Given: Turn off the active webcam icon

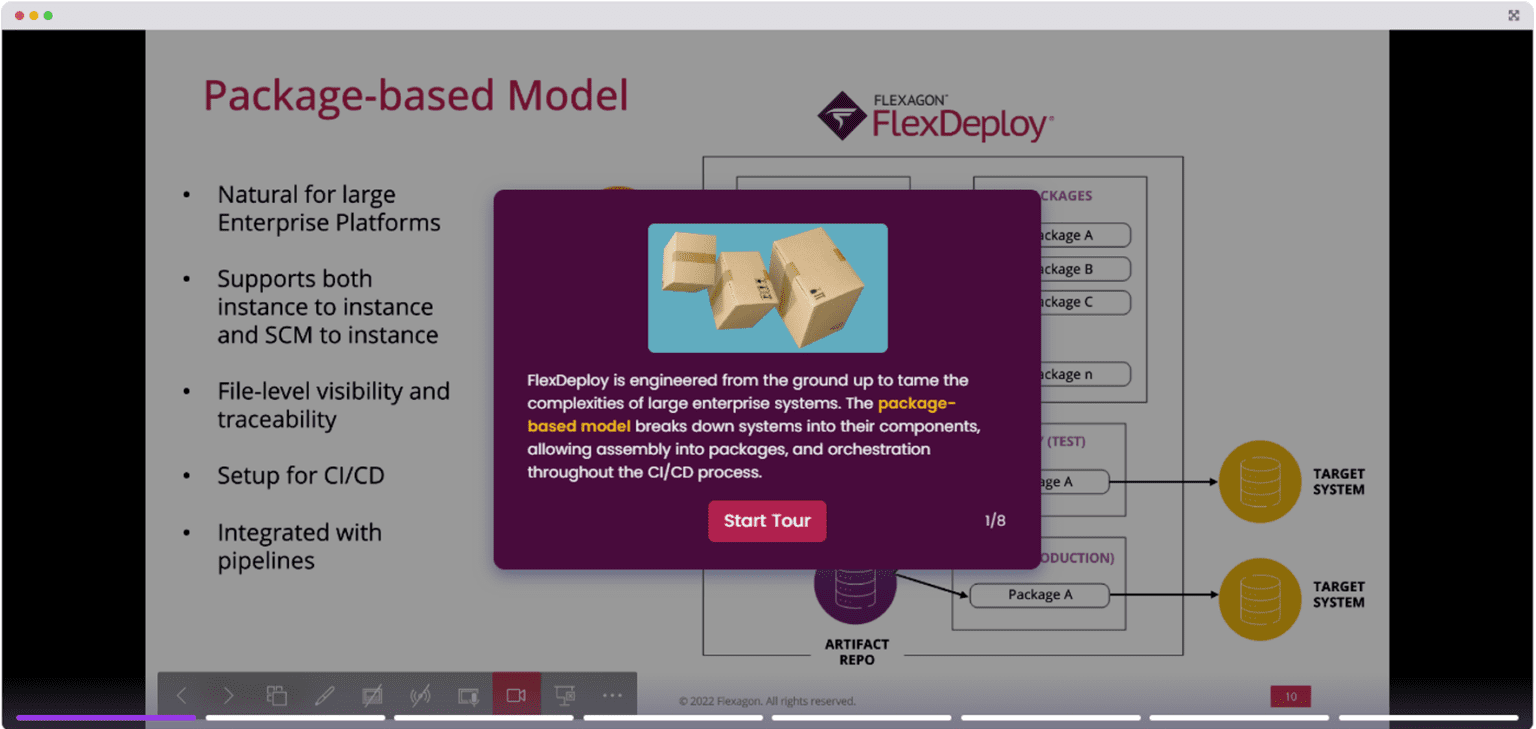Looking at the screenshot, I should pyautogui.click(x=516, y=695).
